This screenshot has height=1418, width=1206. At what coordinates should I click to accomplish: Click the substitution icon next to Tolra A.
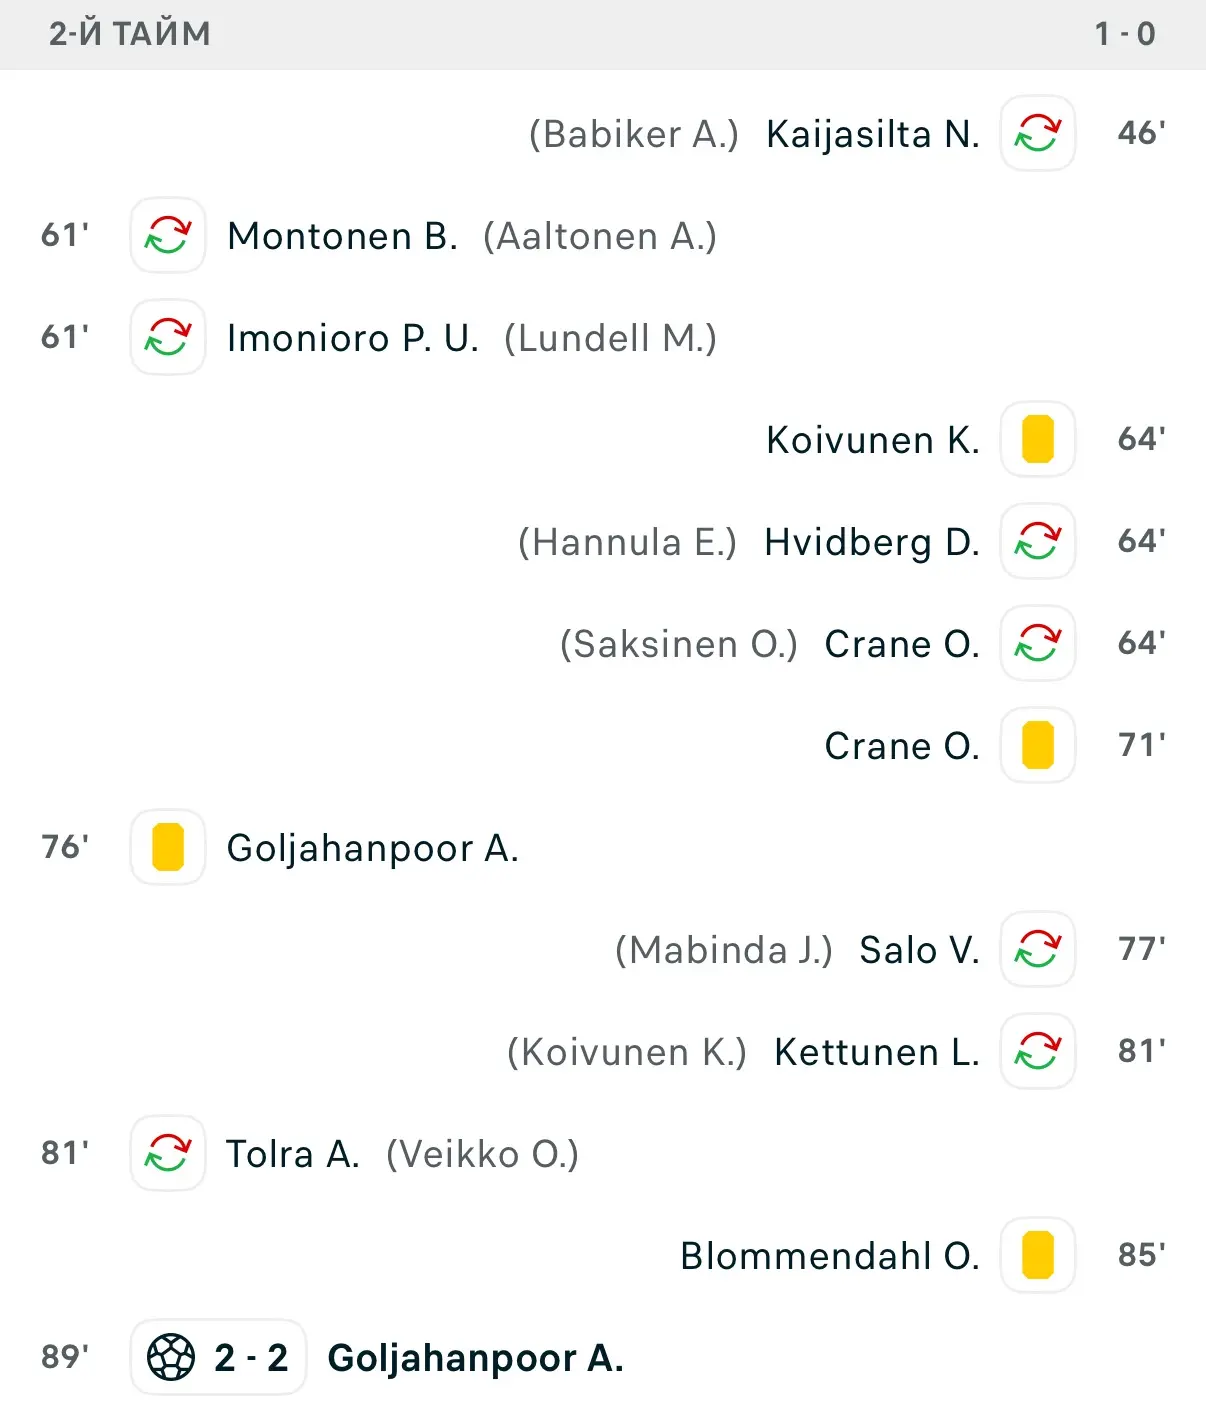(x=168, y=1153)
